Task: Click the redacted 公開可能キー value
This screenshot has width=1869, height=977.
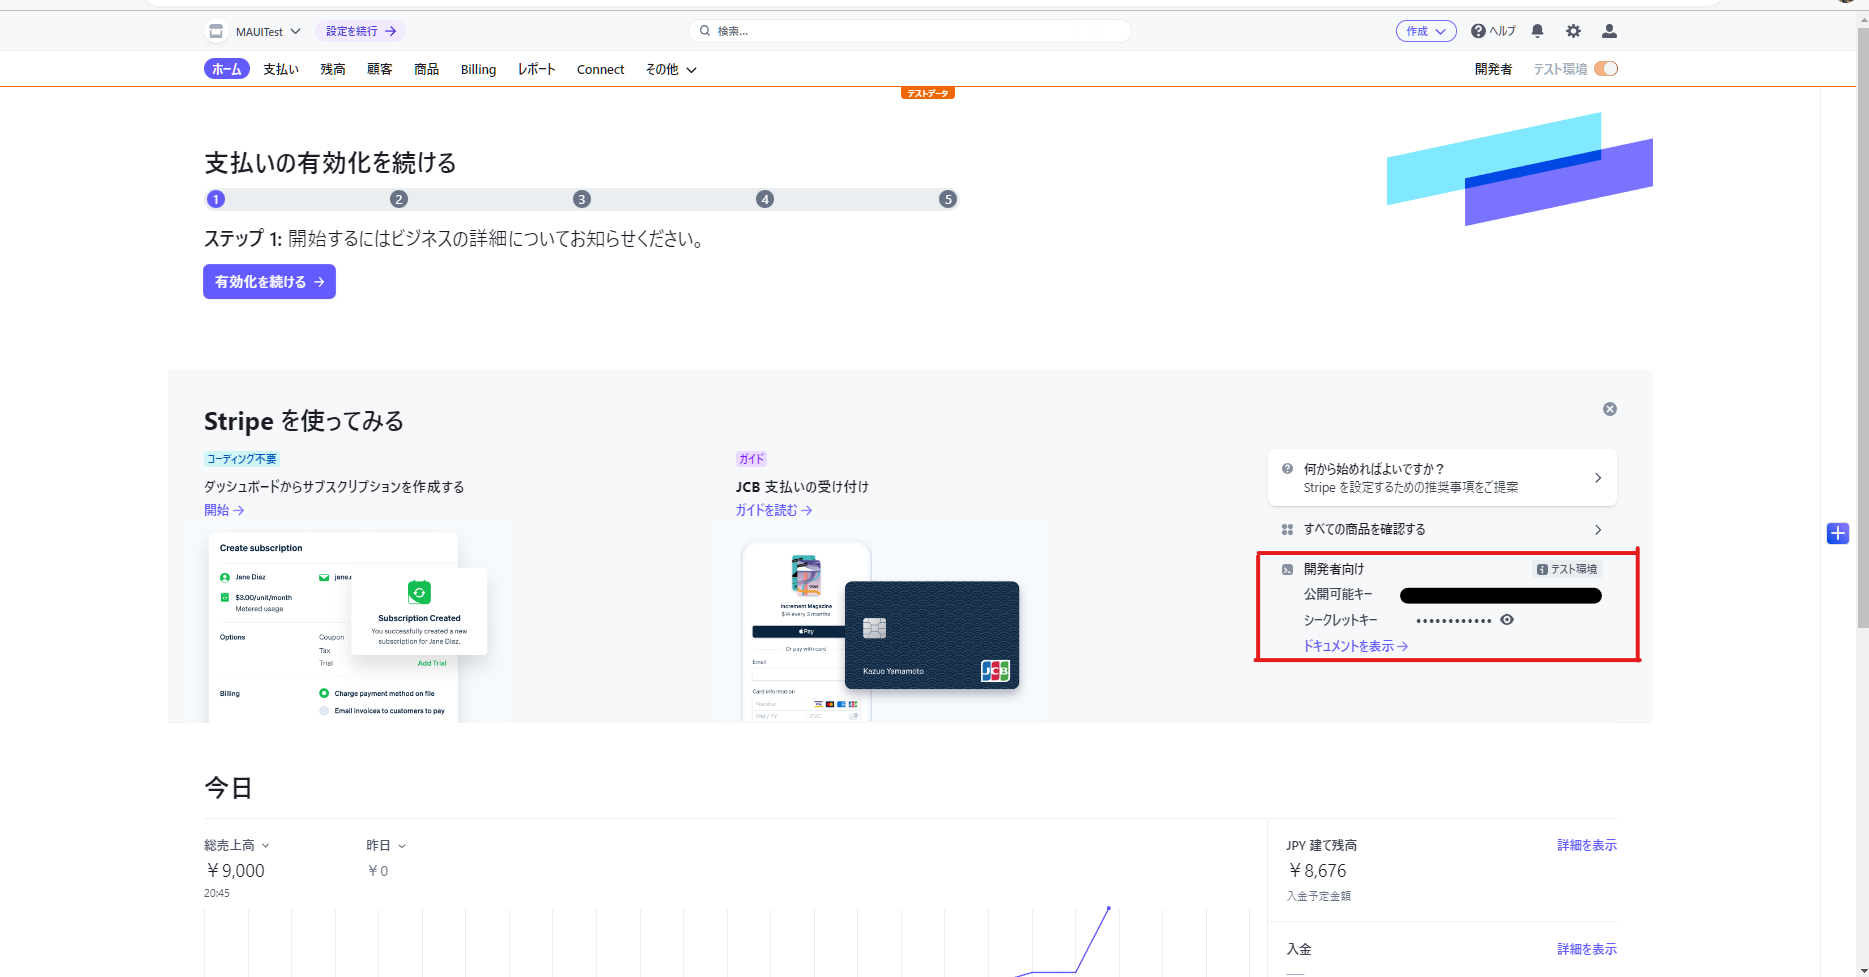Action: 1501,596
